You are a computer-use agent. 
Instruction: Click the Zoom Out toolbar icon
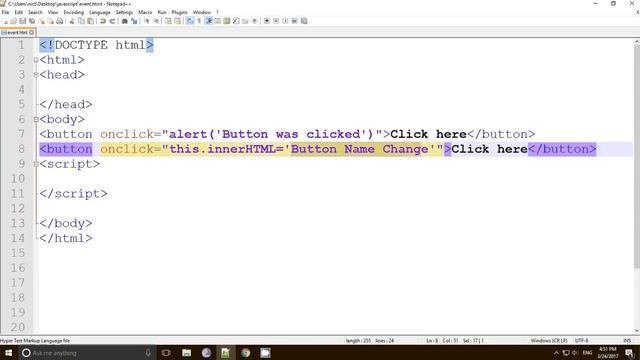tap(156, 21)
